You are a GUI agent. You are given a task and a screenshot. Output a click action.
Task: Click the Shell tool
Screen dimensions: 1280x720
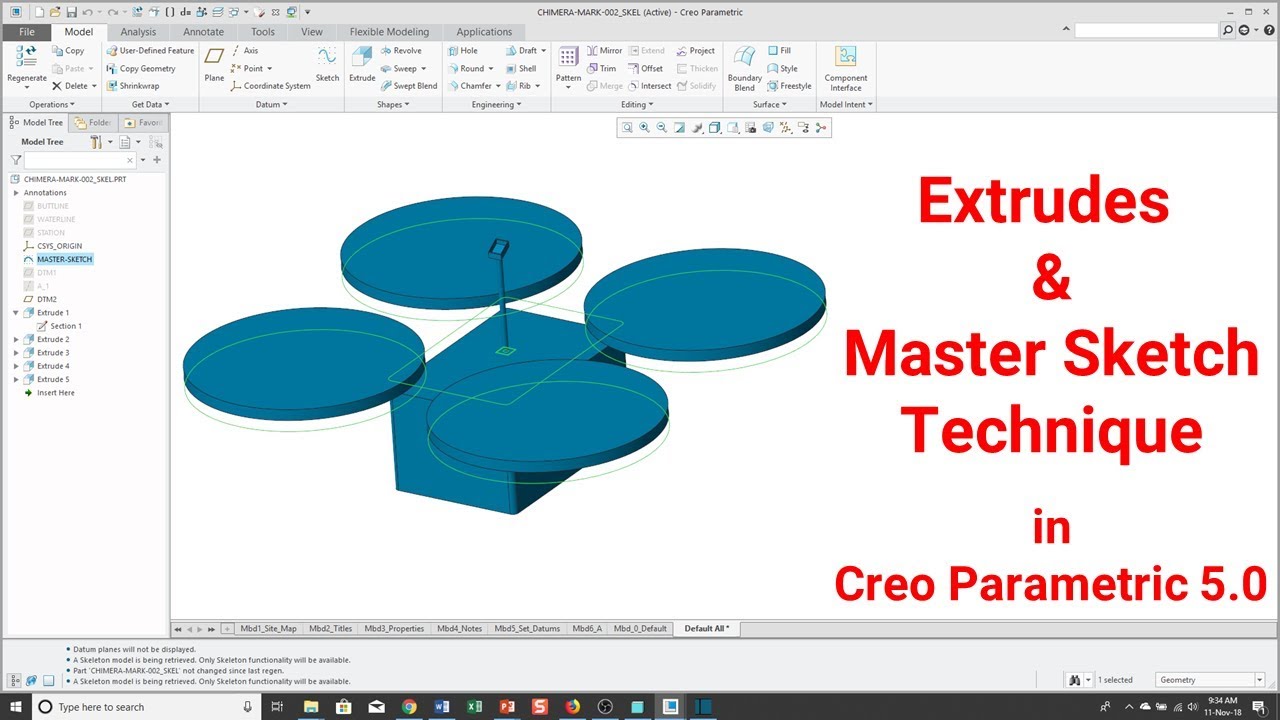tap(520, 69)
